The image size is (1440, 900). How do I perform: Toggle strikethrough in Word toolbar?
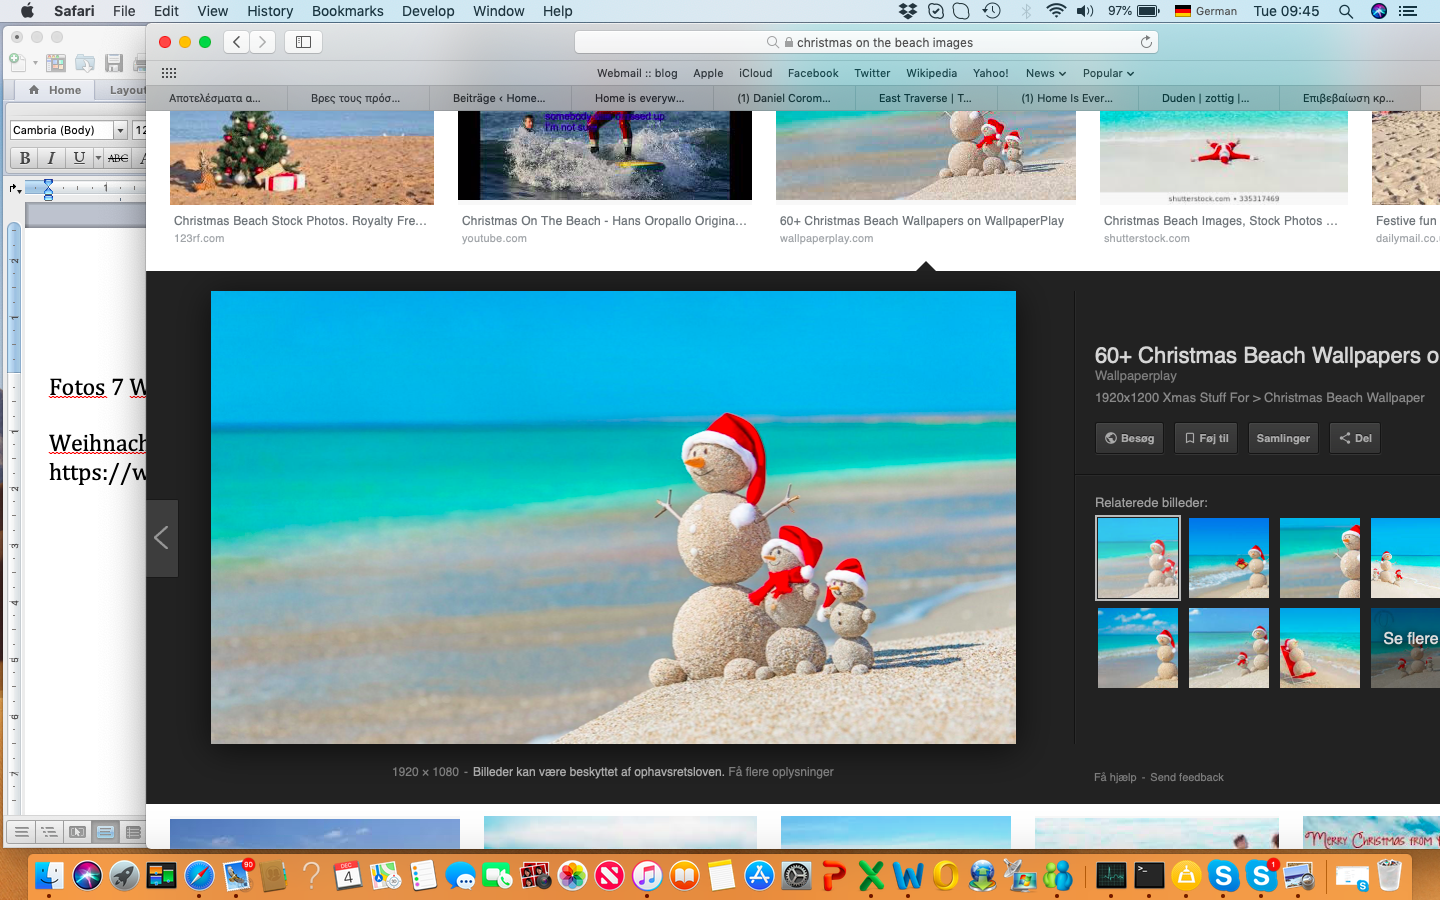pyautogui.click(x=118, y=158)
